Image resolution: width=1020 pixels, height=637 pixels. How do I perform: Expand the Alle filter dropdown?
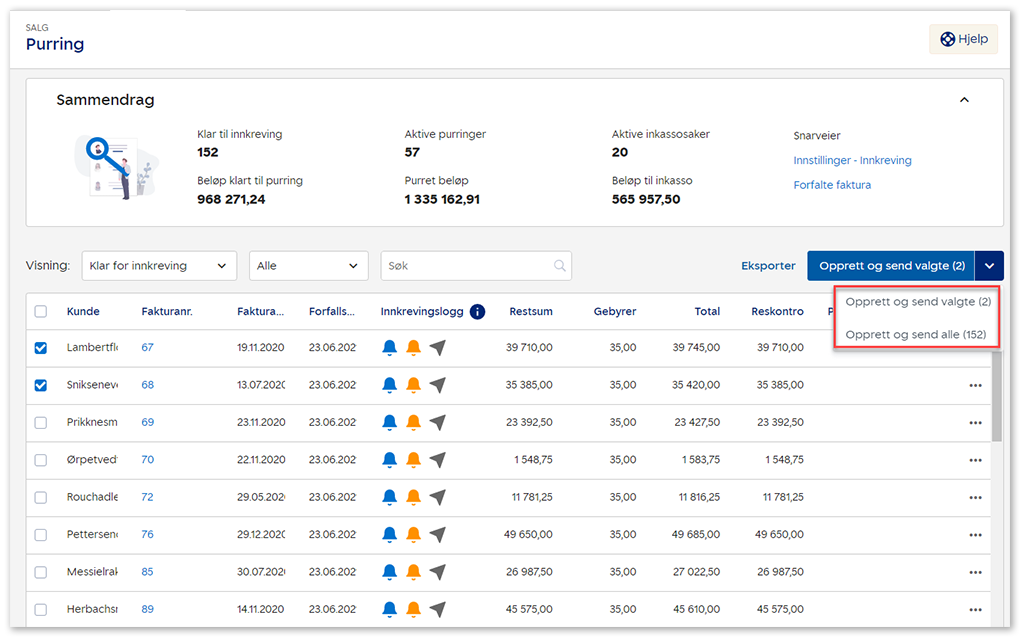[x=308, y=266]
